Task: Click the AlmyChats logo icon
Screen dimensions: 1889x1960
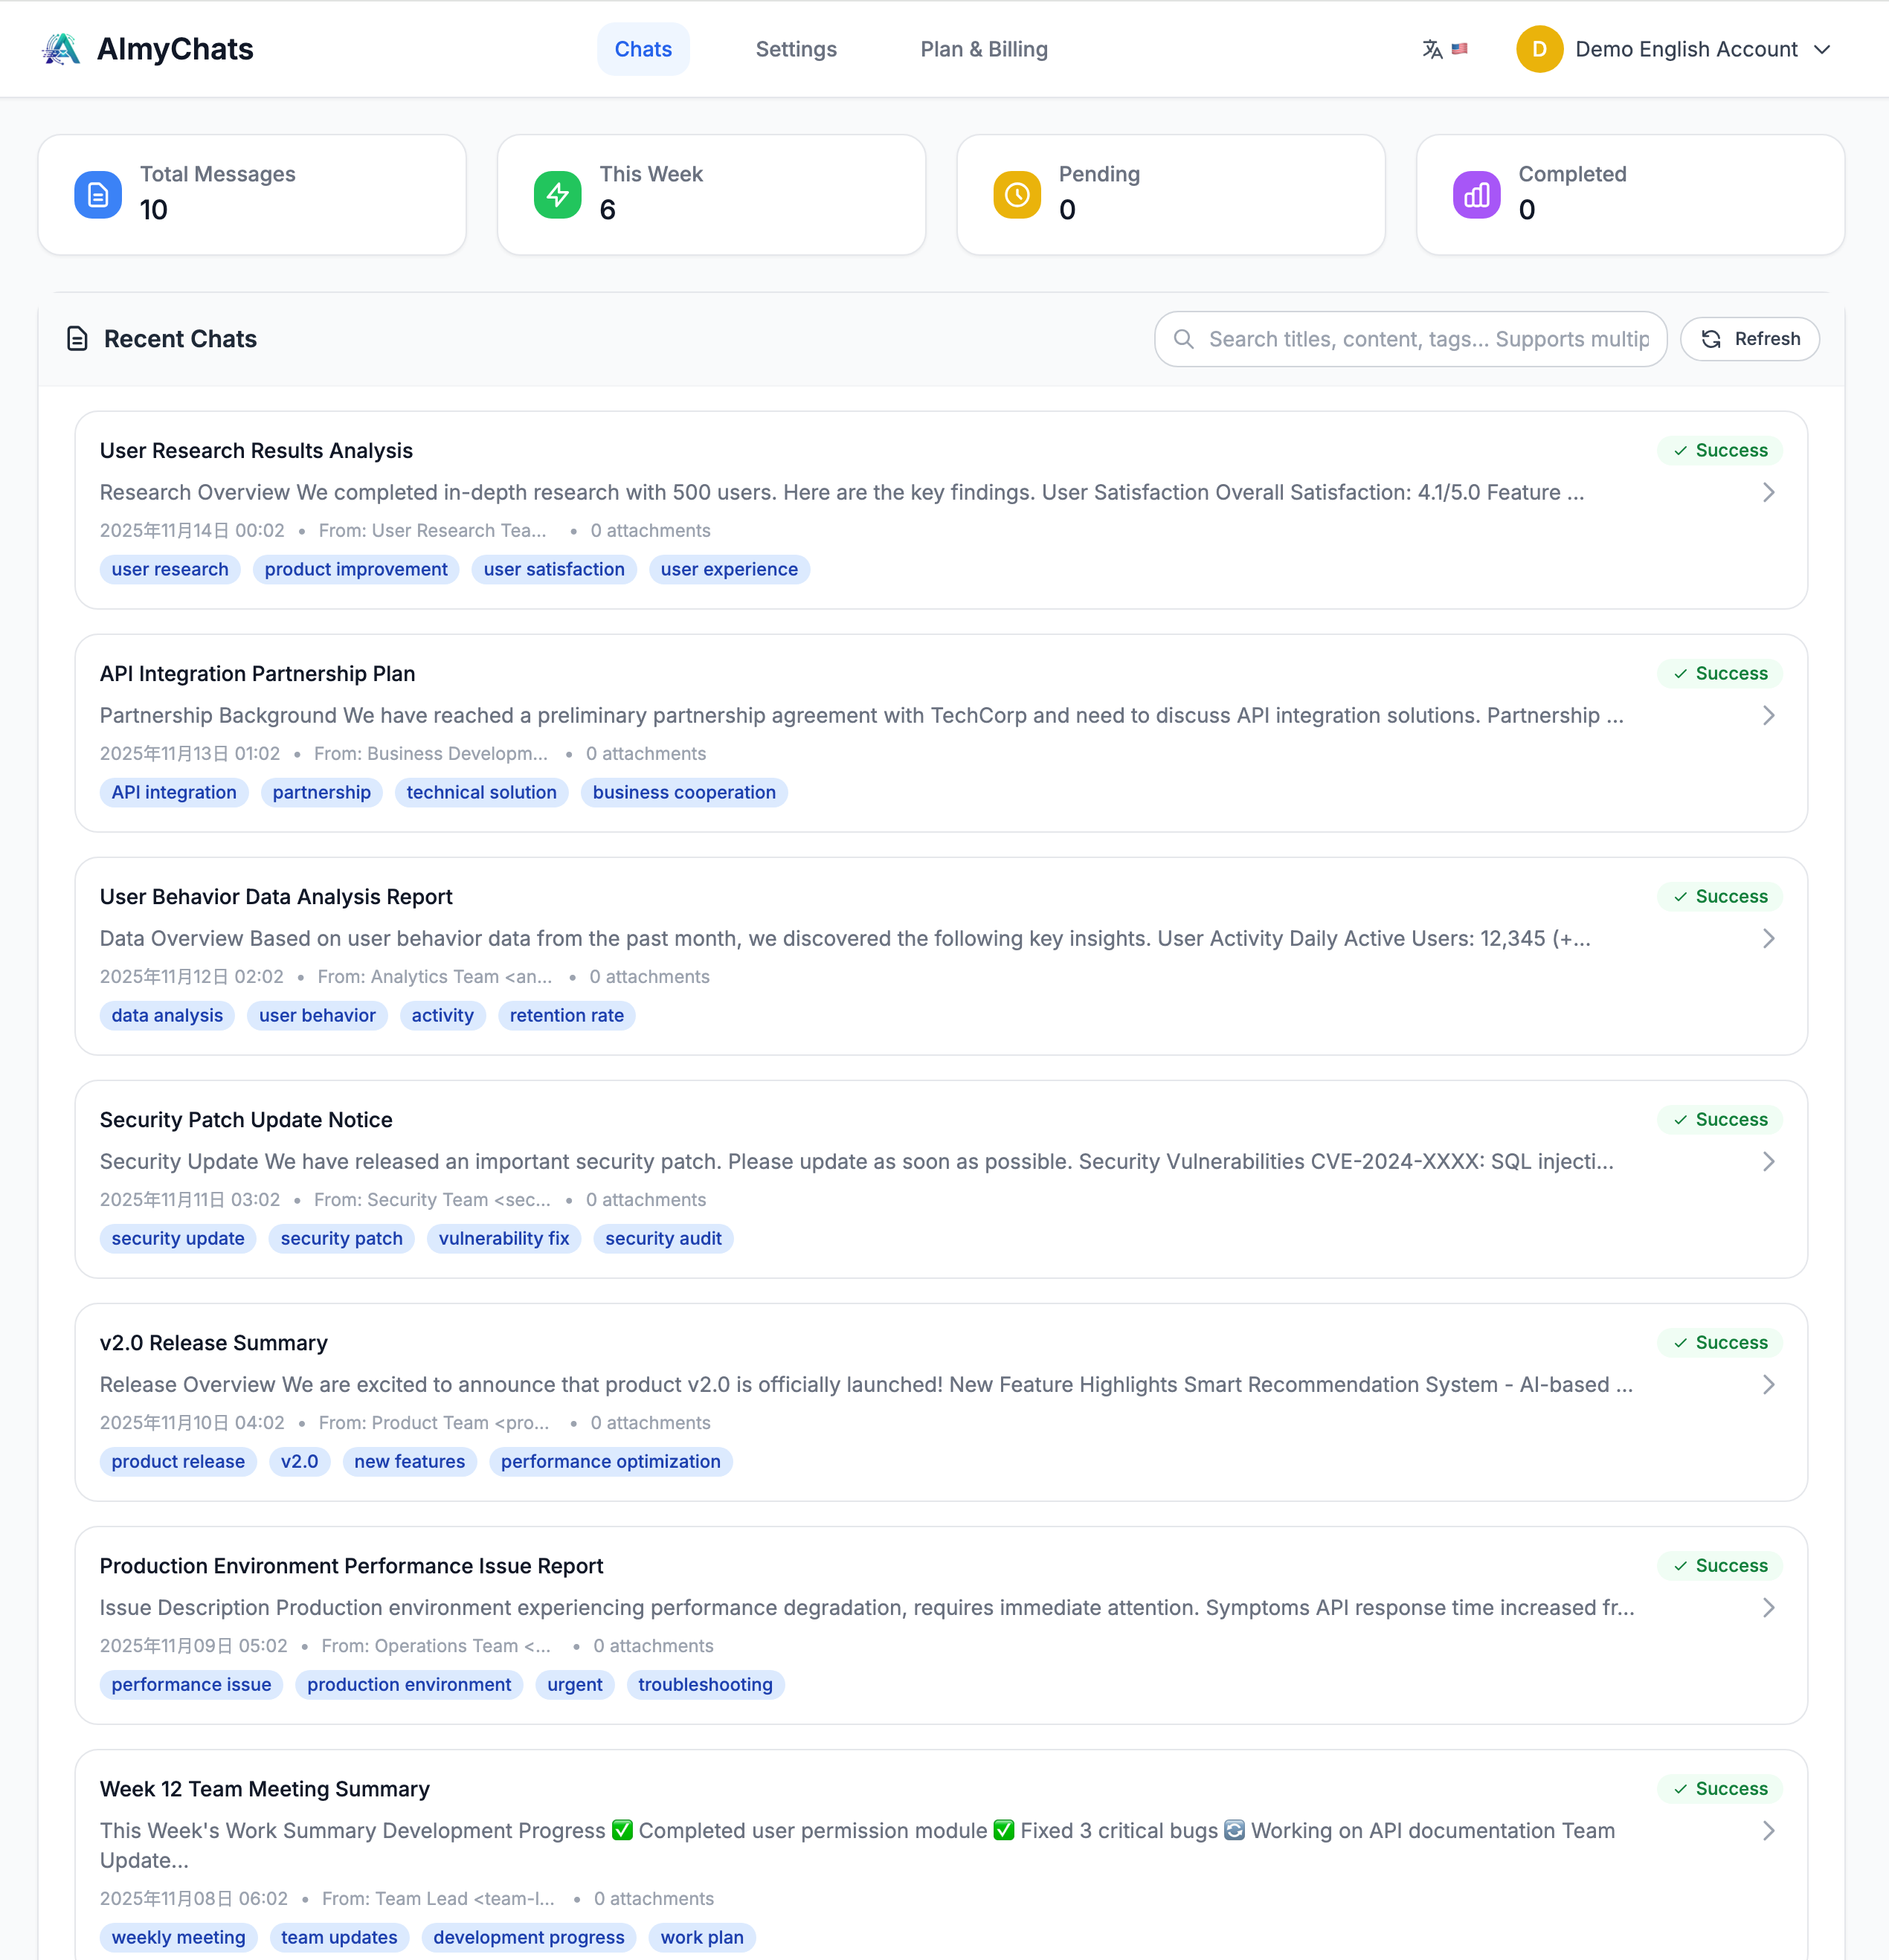Action: pos(60,48)
